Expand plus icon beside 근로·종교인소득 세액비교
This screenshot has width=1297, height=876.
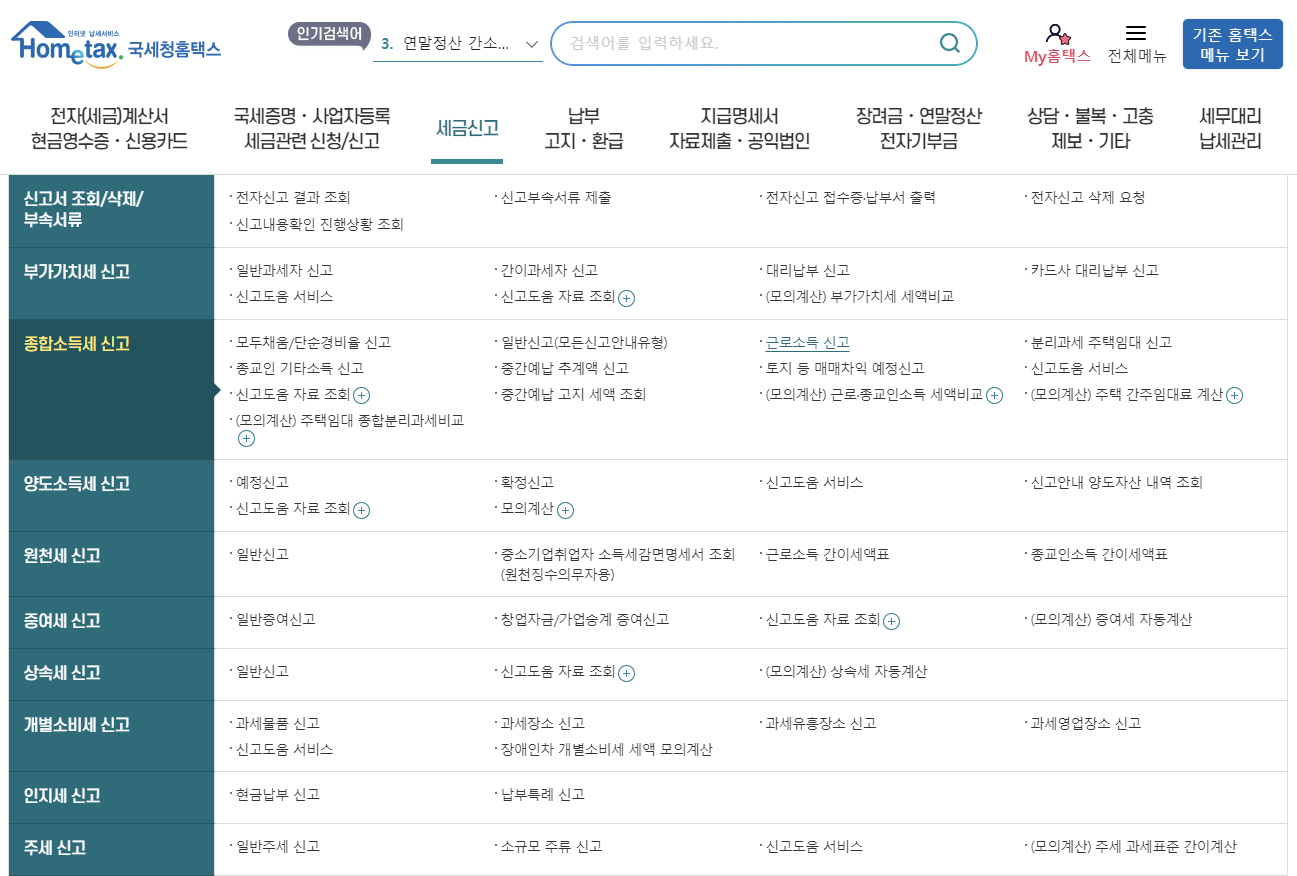tap(994, 395)
